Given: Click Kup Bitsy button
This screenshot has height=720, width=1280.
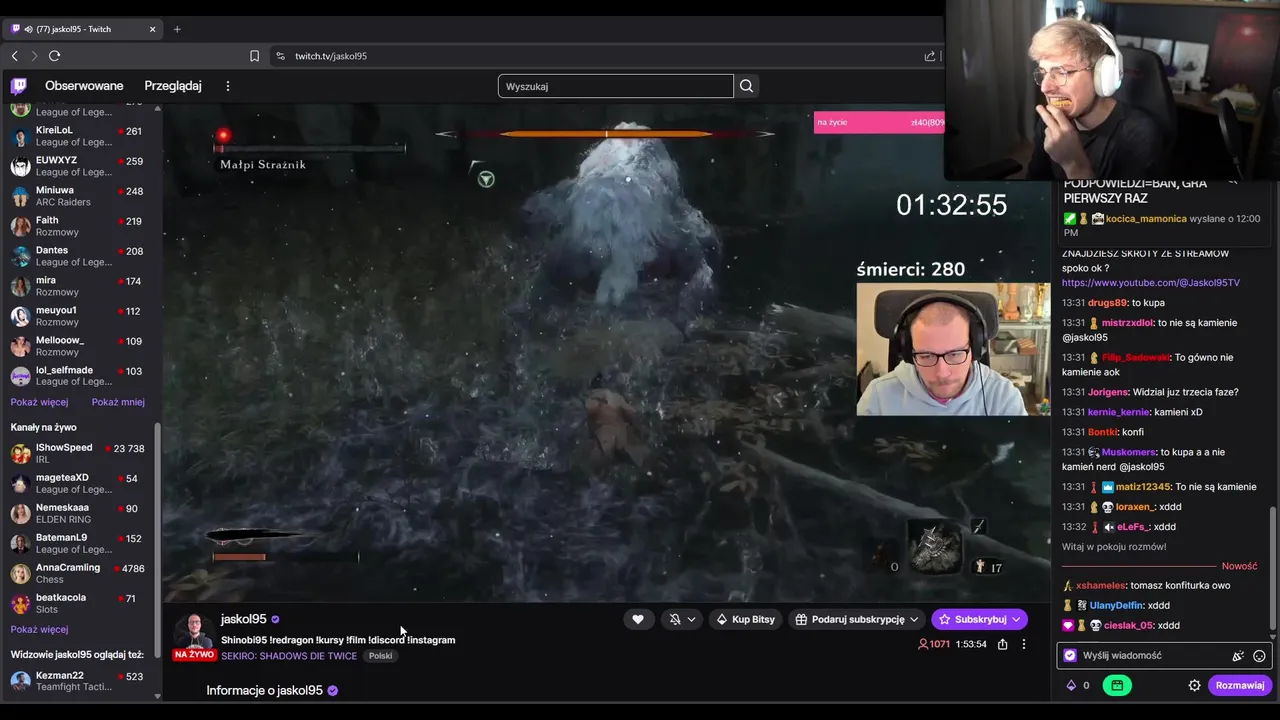Looking at the screenshot, I should (x=745, y=619).
